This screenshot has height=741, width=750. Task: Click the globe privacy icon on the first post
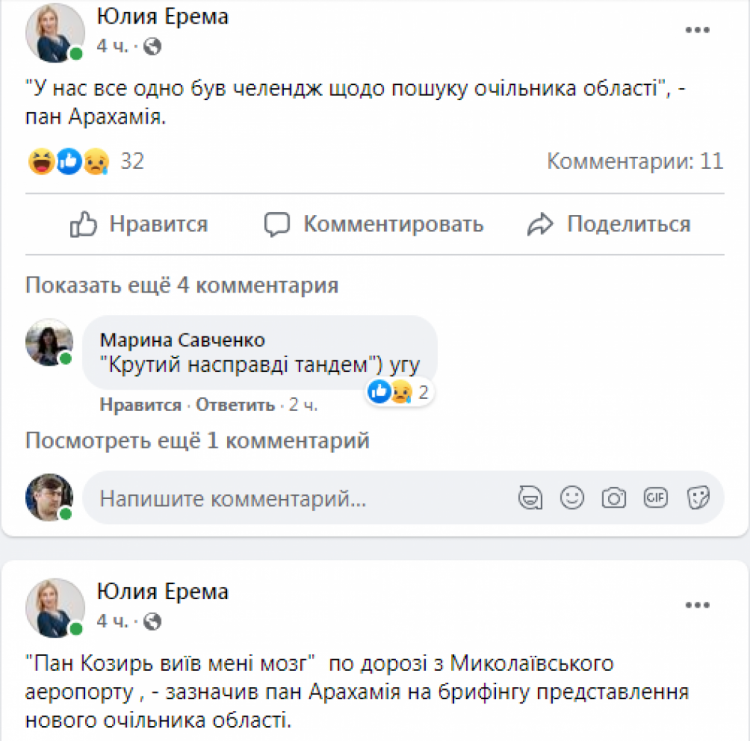point(152,46)
